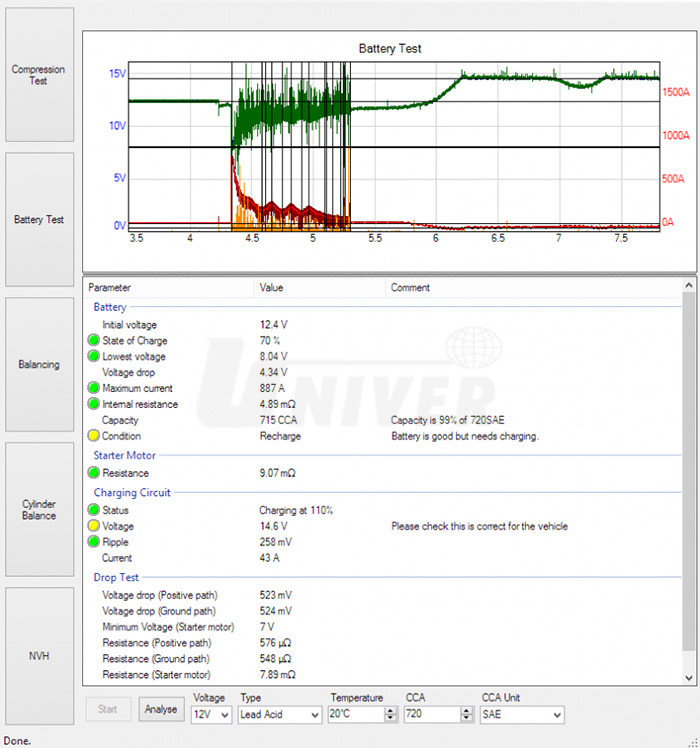Click the green Ripple status indicator

[x=94, y=542]
